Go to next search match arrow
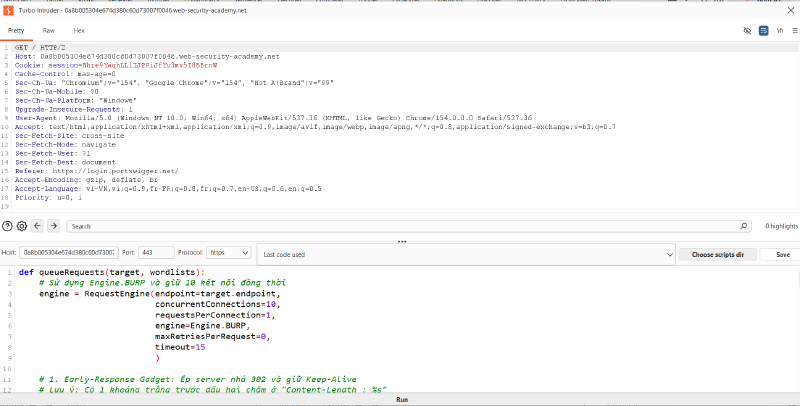 [54, 225]
